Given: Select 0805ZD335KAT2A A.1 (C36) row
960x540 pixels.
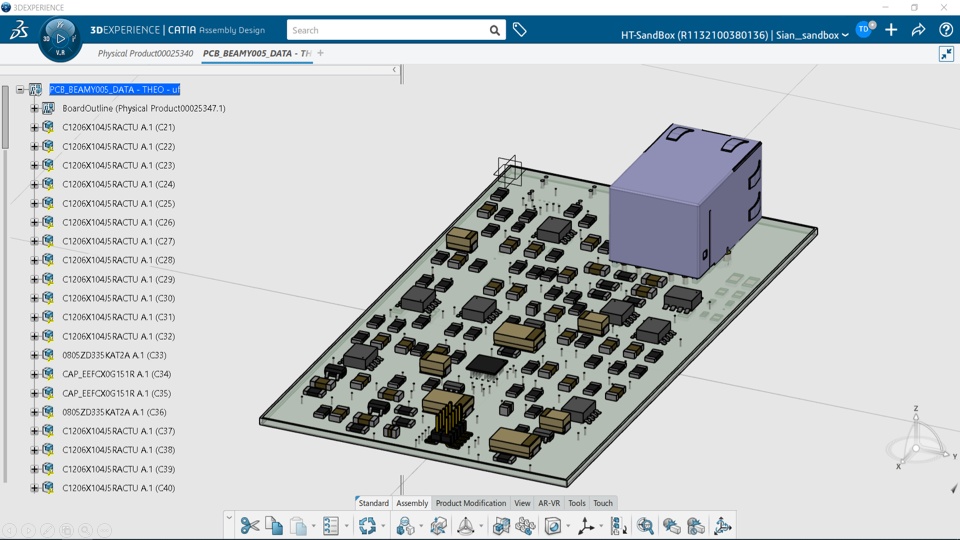Looking at the screenshot, I should pyautogui.click(x=114, y=412).
